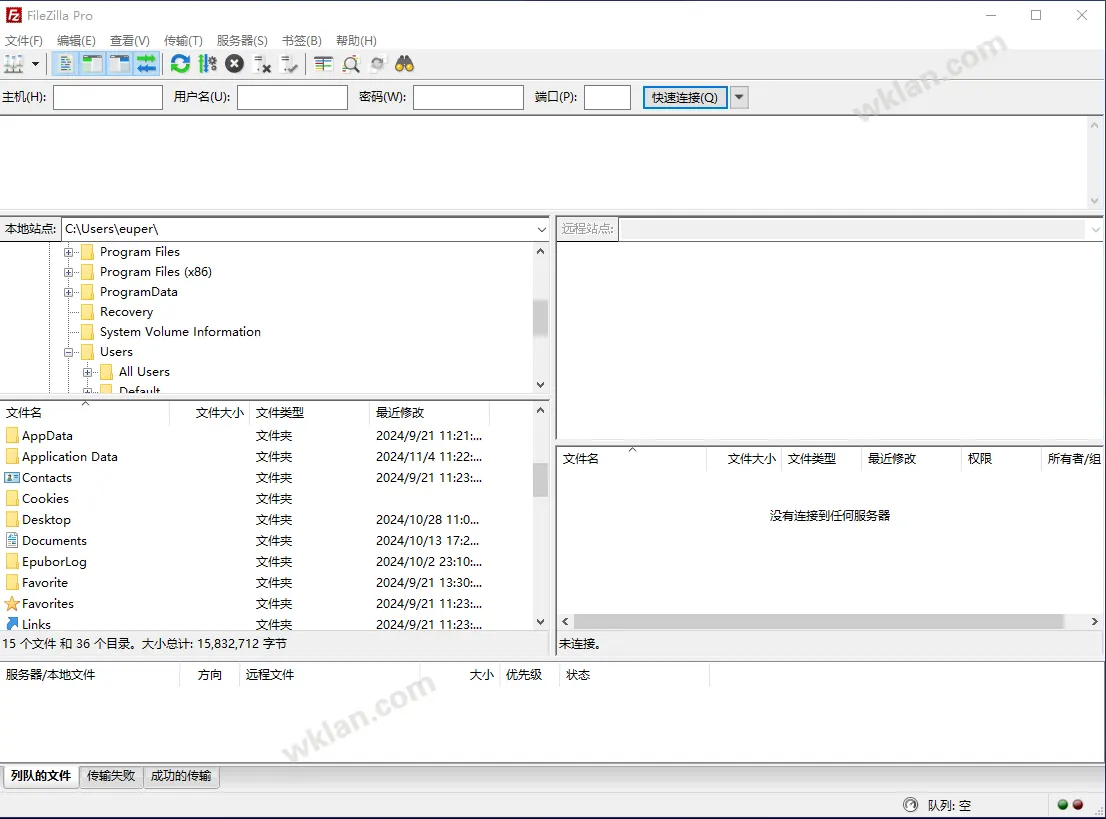Image resolution: width=1106 pixels, height=819 pixels.
Task: Sort local list by 最近修改 column
Action: click(429, 413)
